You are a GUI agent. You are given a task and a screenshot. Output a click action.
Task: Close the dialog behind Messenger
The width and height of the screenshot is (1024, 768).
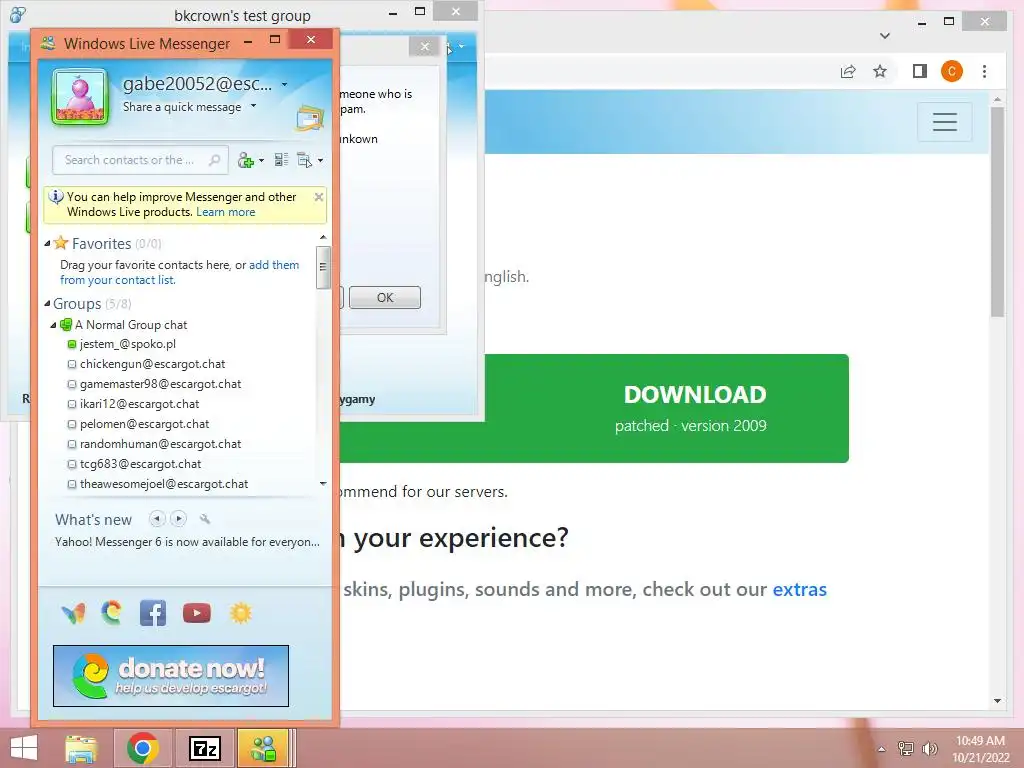pyautogui.click(x=425, y=46)
